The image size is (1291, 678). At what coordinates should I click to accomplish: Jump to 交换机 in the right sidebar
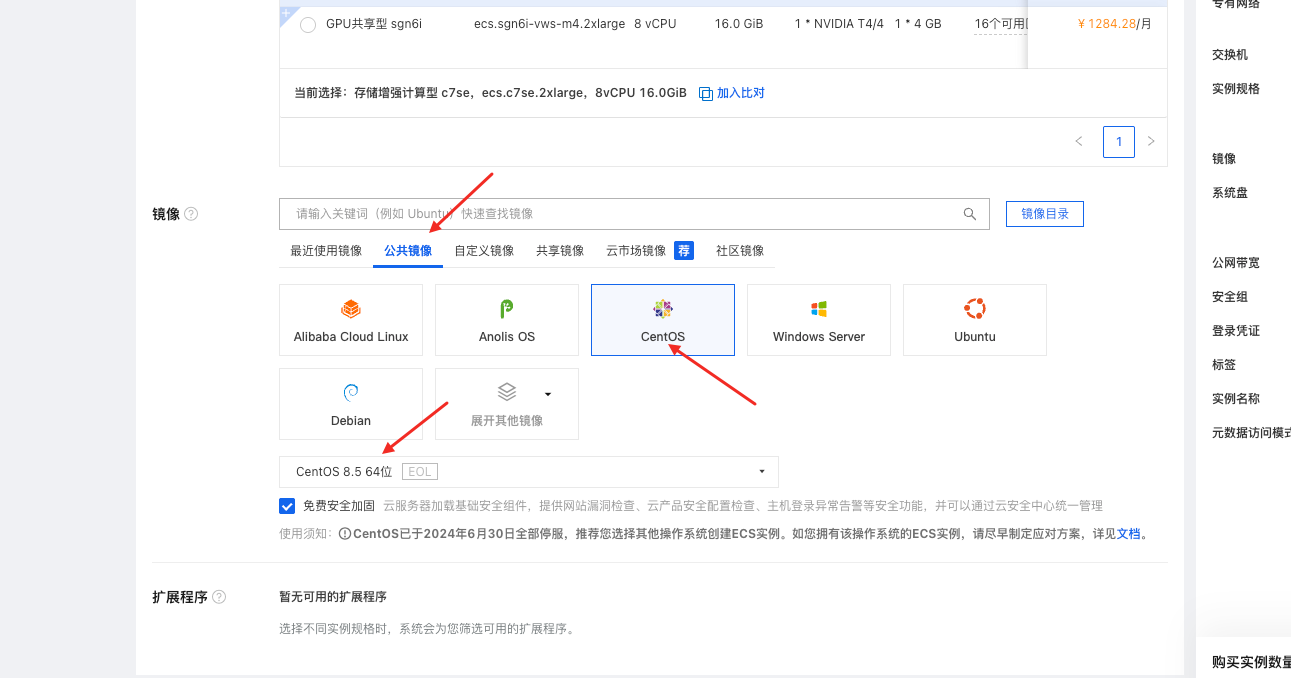pos(1230,55)
